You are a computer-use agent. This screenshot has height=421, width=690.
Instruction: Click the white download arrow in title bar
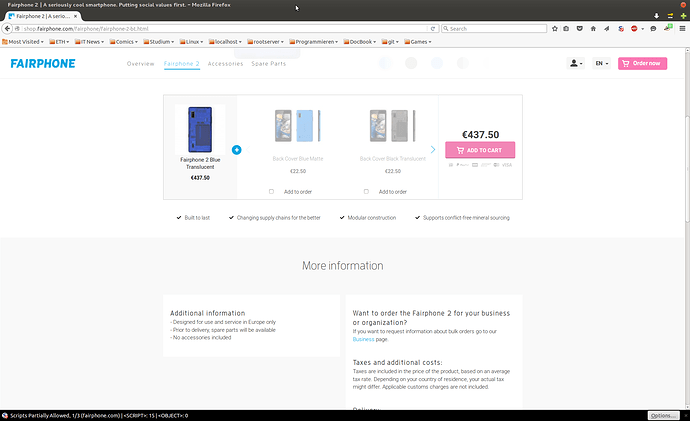pos(656,15)
